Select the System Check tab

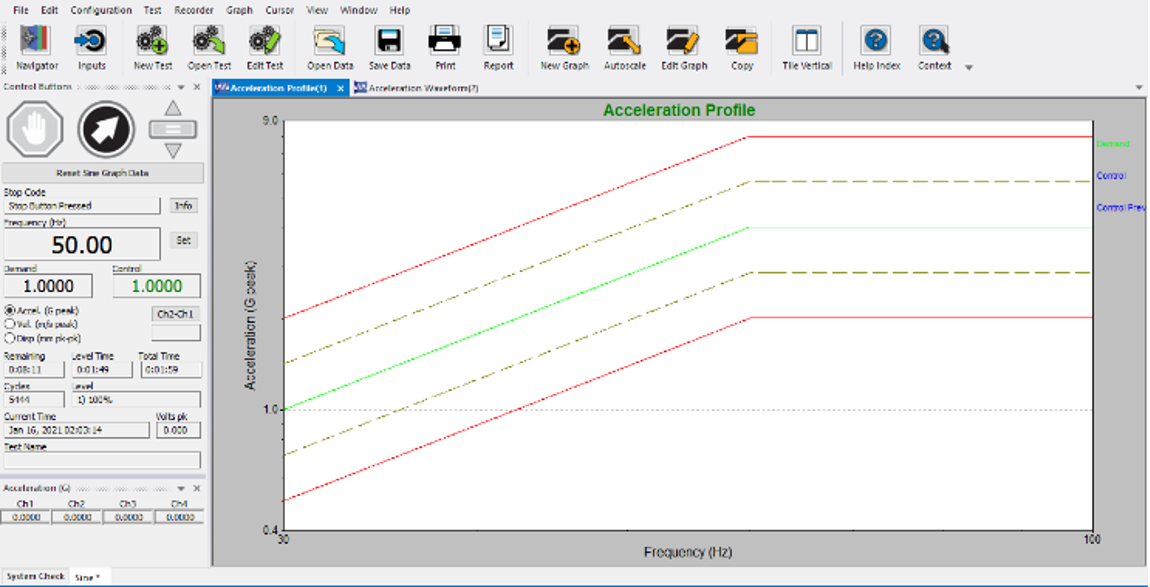click(36, 576)
